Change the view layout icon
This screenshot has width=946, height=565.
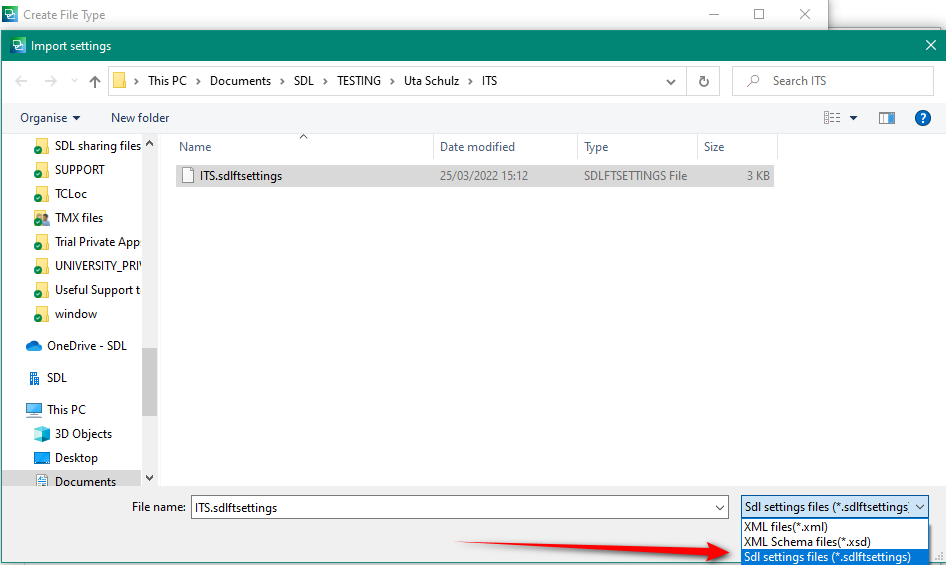tap(832, 118)
